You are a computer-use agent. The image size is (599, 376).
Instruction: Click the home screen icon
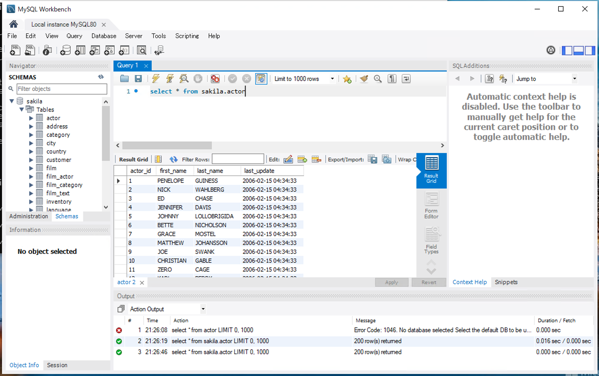click(13, 24)
